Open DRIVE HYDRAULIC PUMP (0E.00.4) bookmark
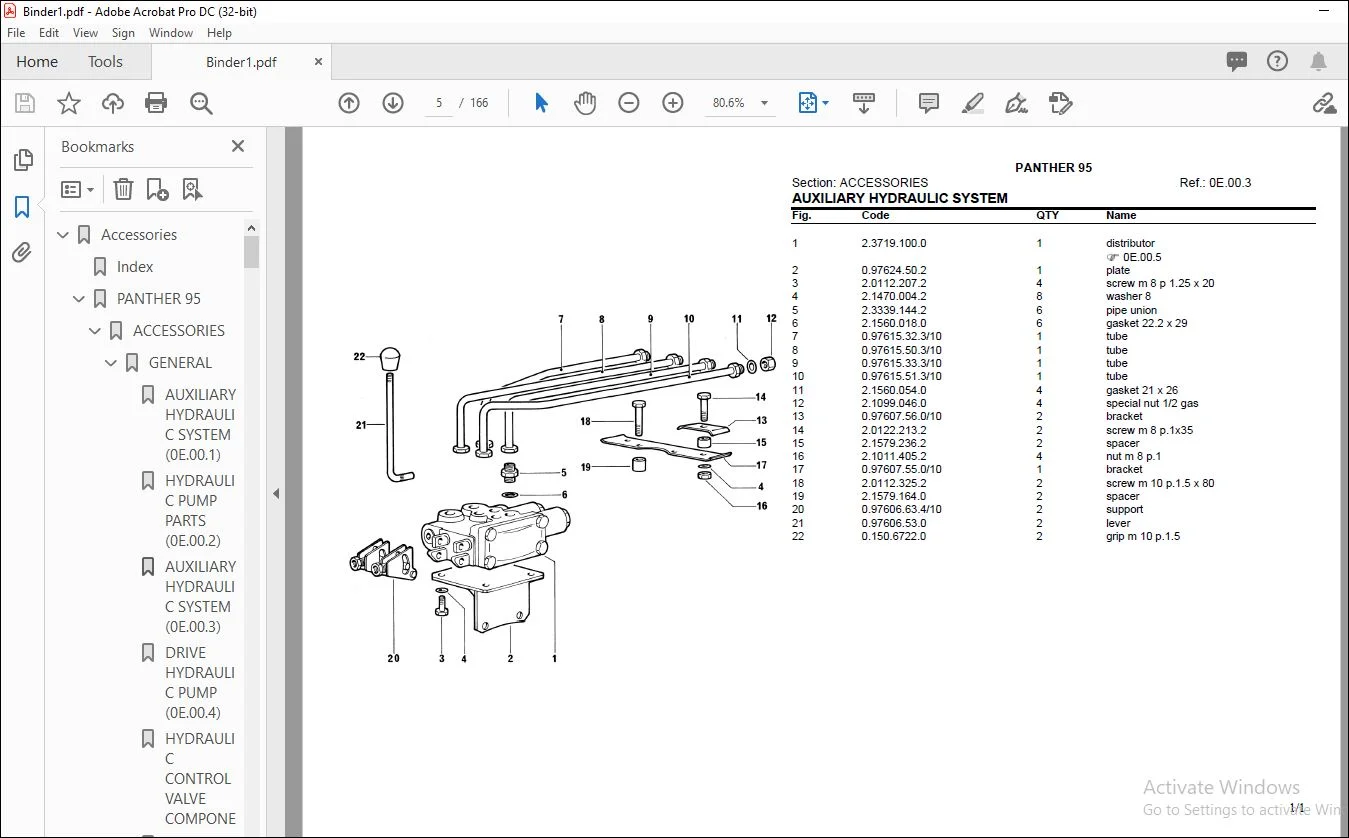The width and height of the screenshot is (1349, 838). tap(201, 683)
